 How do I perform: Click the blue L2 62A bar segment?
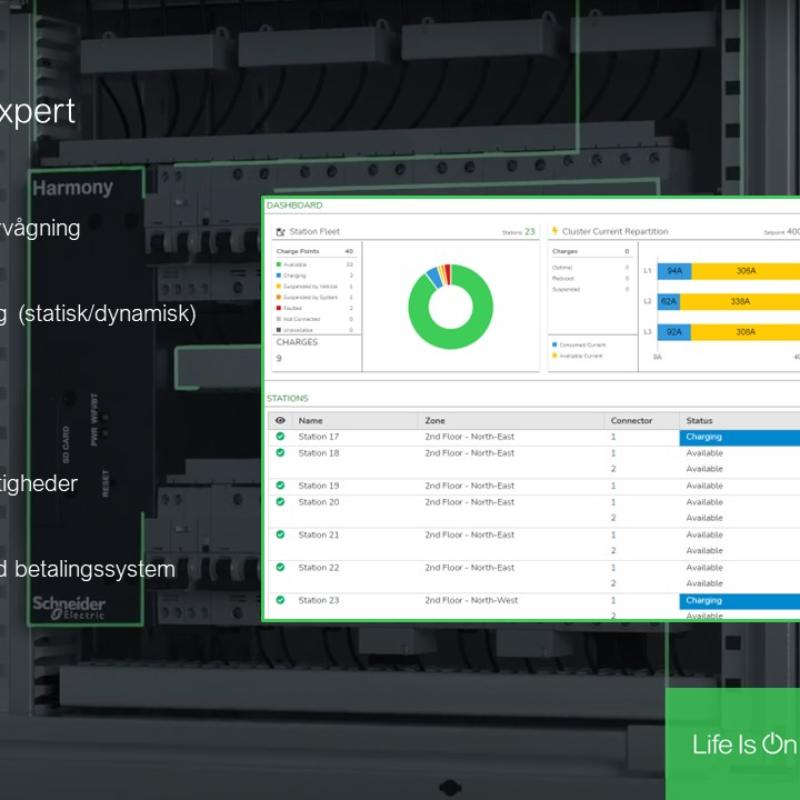click(668, 302)
